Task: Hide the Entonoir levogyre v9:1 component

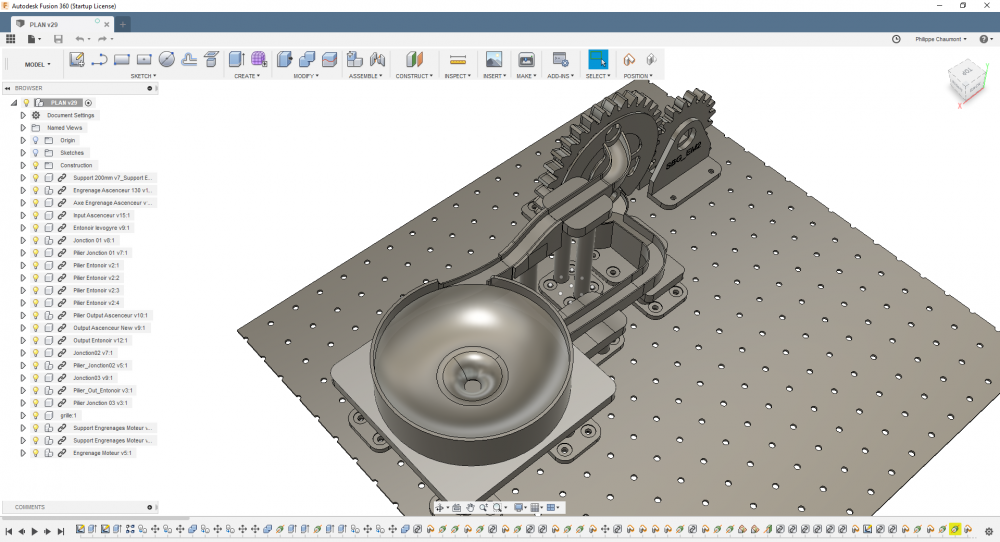Action: tap(36, 228)
